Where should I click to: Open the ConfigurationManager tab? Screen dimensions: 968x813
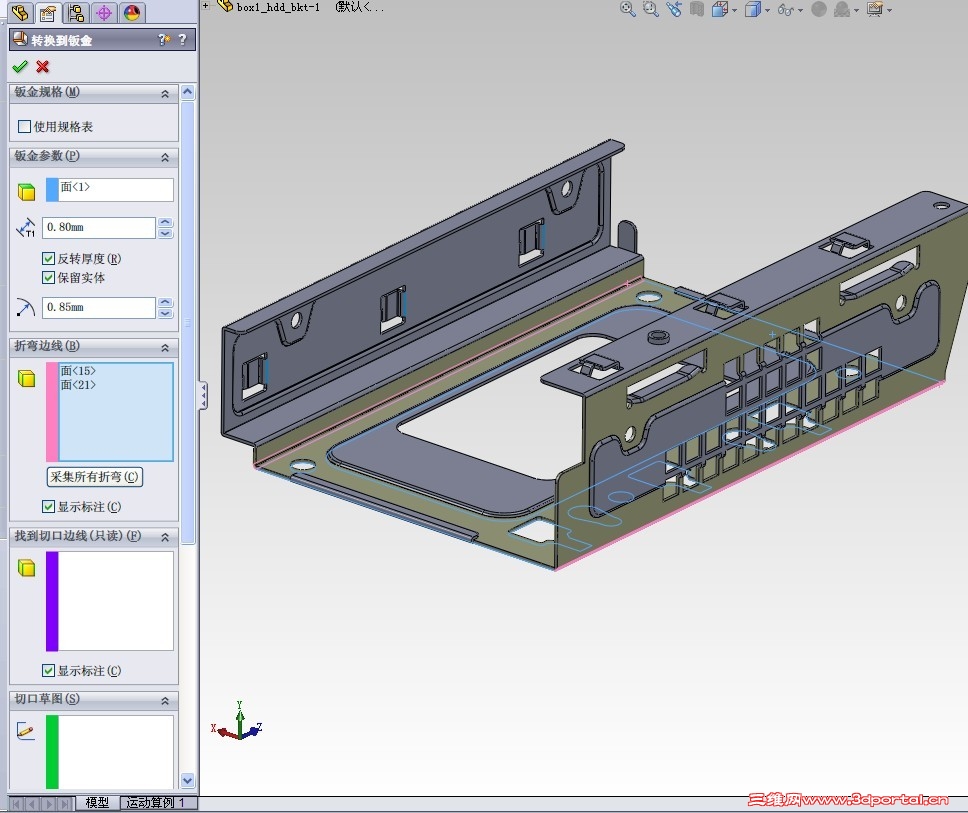76,13
